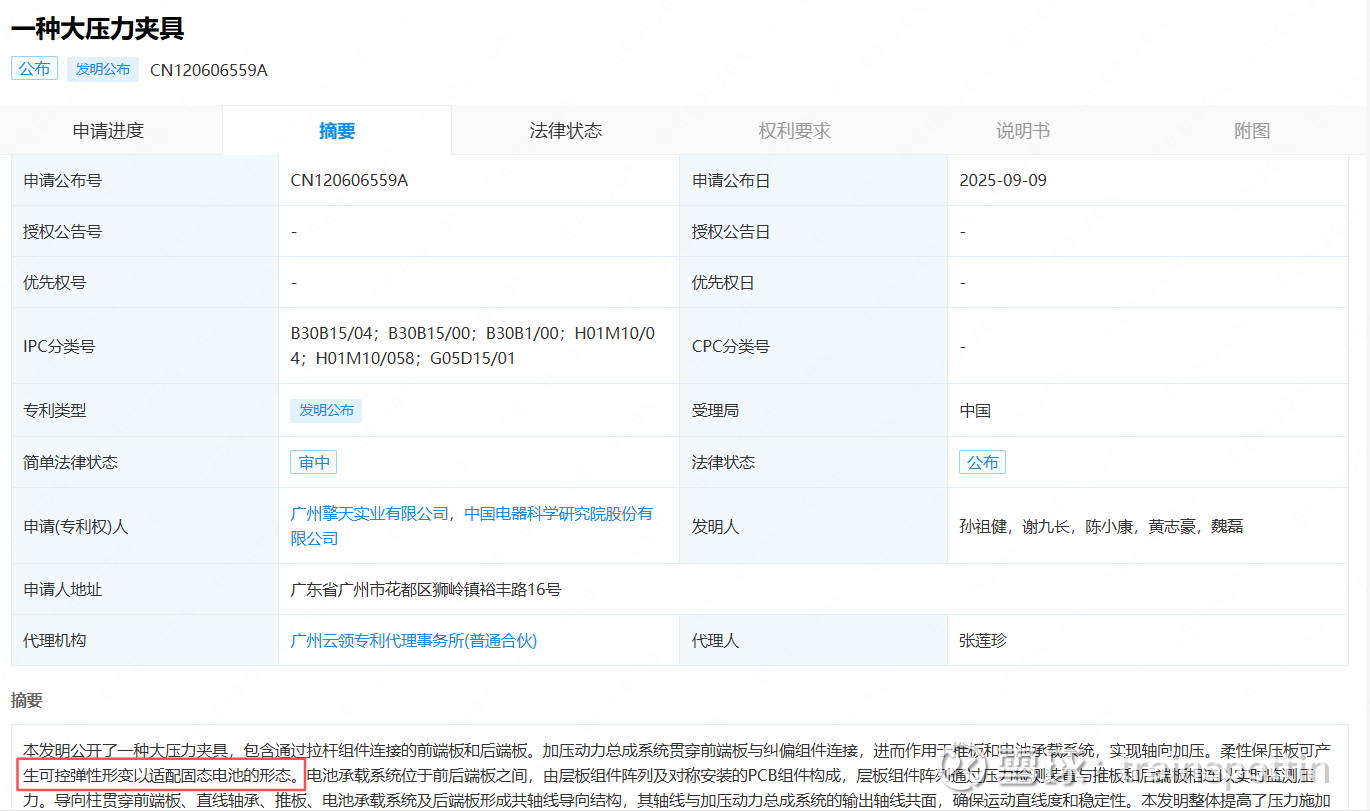Image resolution: width=1370 pixels, height=811 pixels.
Task: Click the CN120606559A number under the title
Action: coord(209,70)
